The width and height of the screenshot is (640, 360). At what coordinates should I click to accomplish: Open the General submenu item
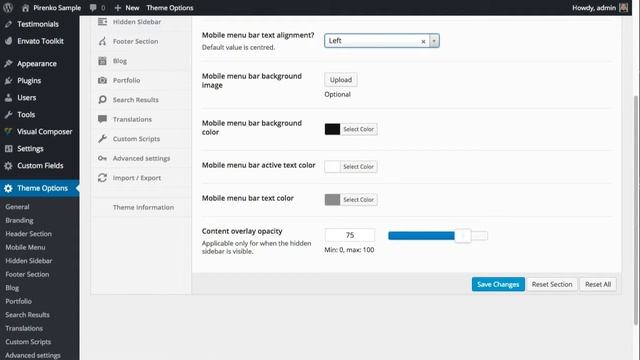click(x=17, y=207)
